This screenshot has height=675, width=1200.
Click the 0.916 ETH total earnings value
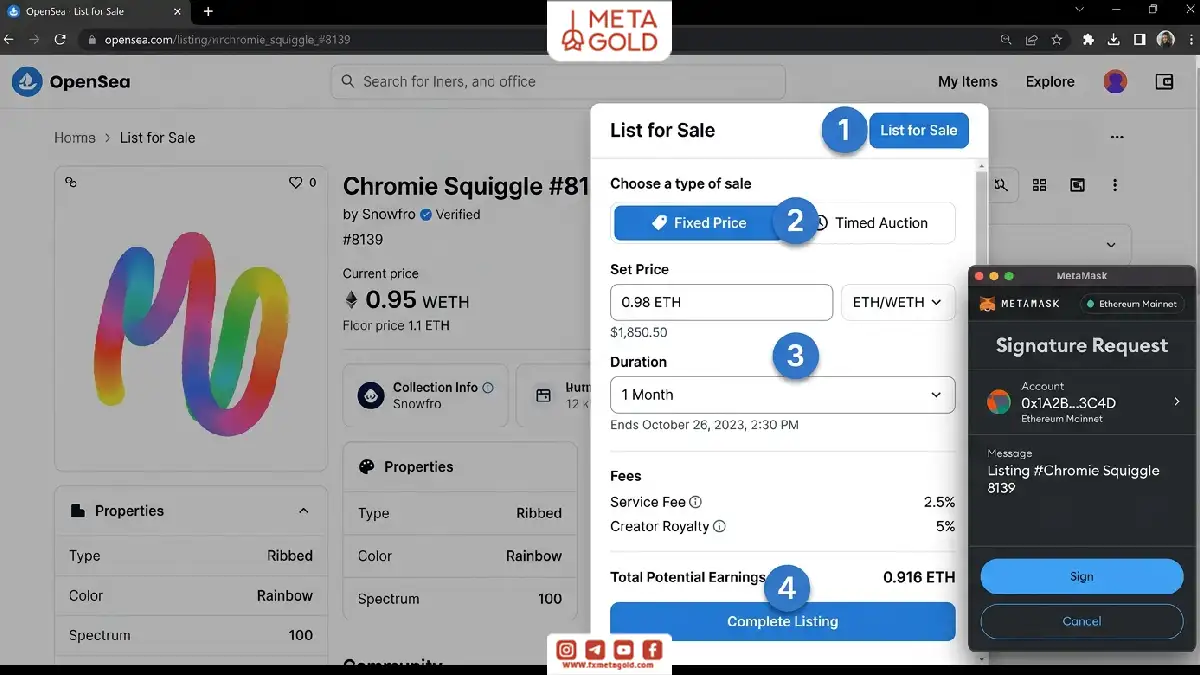coord(919,577)
